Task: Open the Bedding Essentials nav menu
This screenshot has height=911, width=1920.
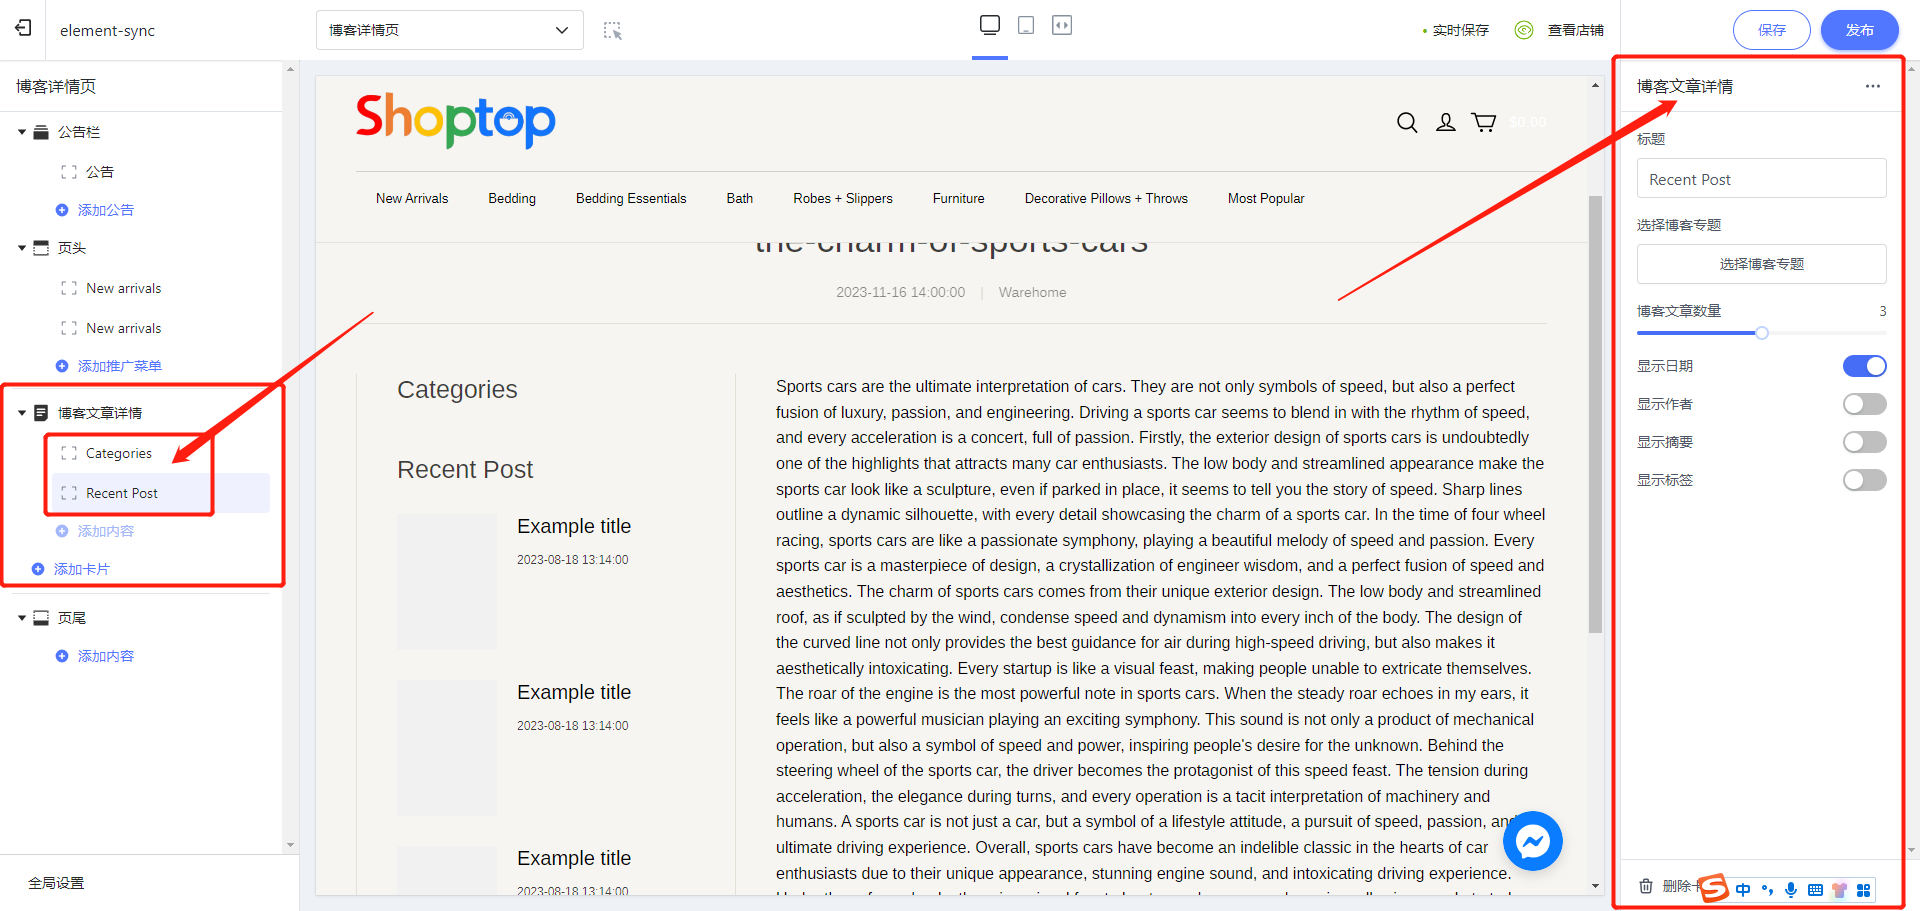Action: (631, 198)
